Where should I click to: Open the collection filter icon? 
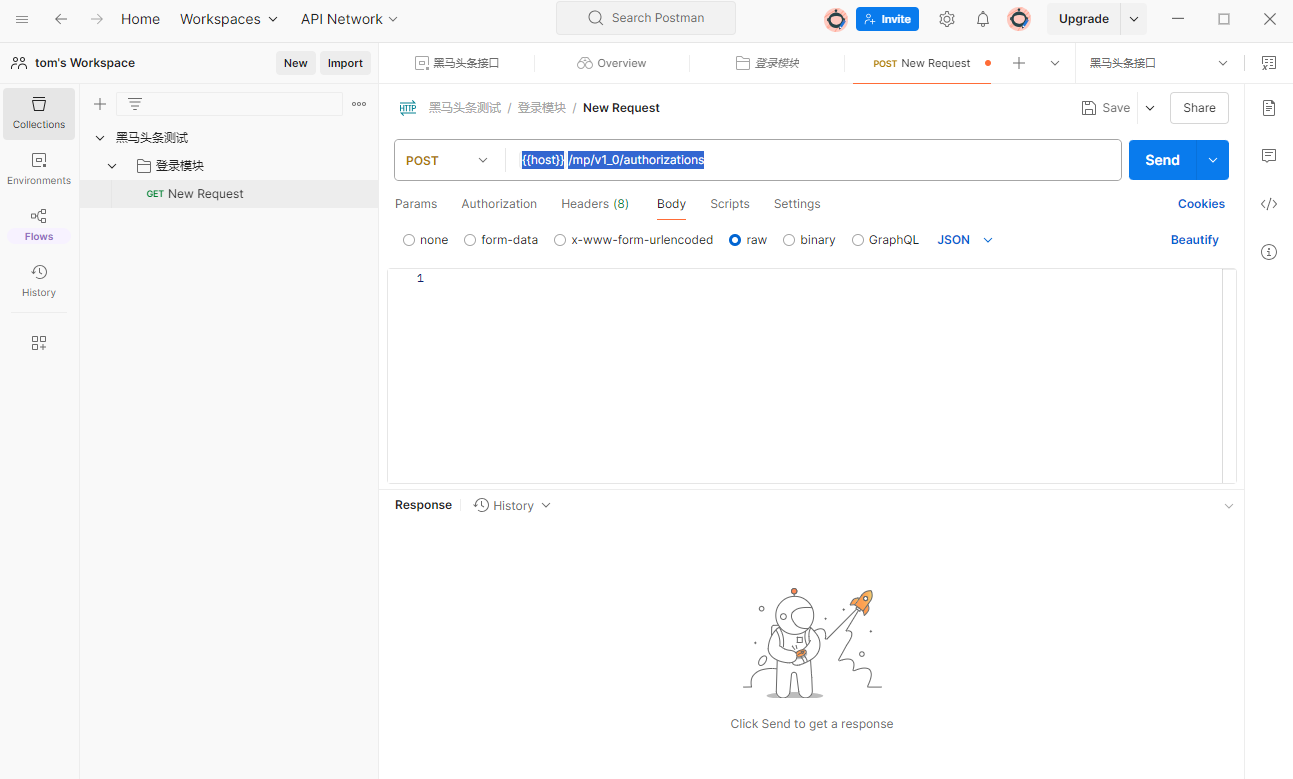(x=135, y=104)
